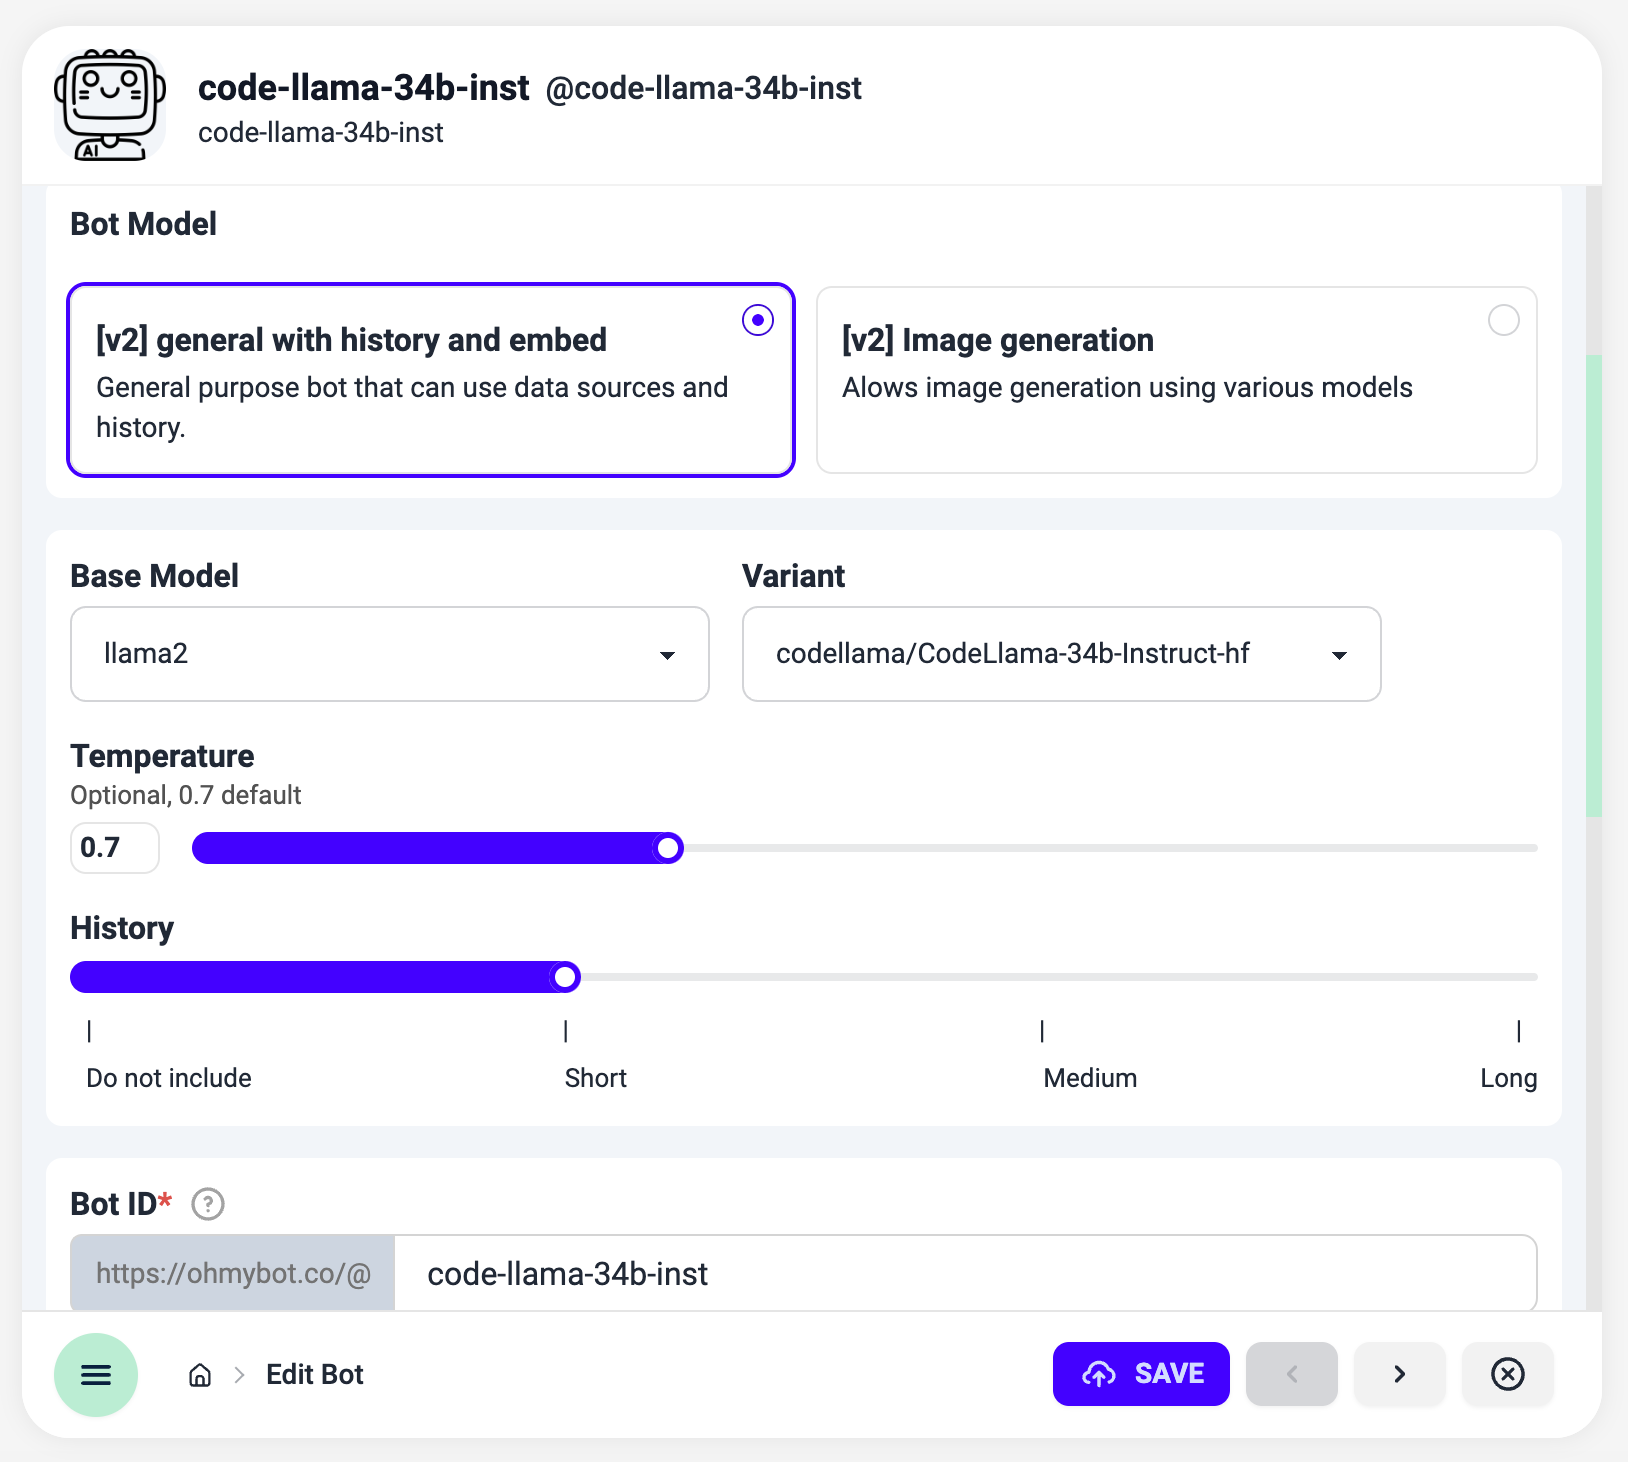Set History to Medium tick label
This screenshot has height=1462, width=1628.
[1089, 1078]
